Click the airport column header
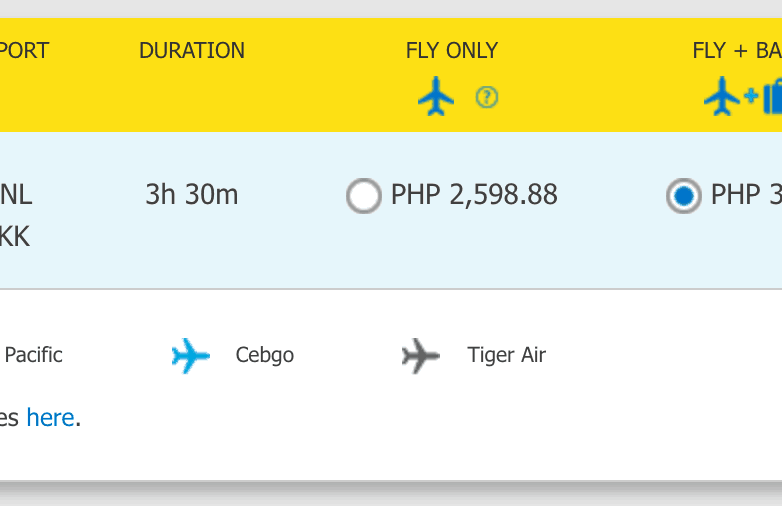This screenshot has height=506, width=782. [x=24, y=50]
